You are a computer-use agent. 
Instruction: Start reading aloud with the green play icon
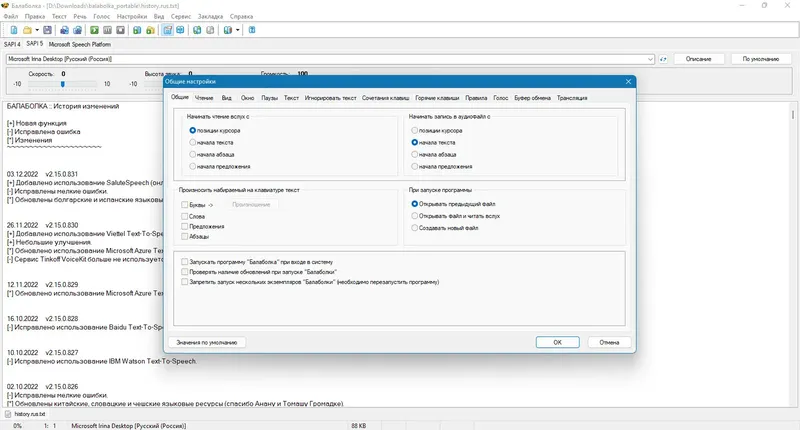[x=94, y=30]
